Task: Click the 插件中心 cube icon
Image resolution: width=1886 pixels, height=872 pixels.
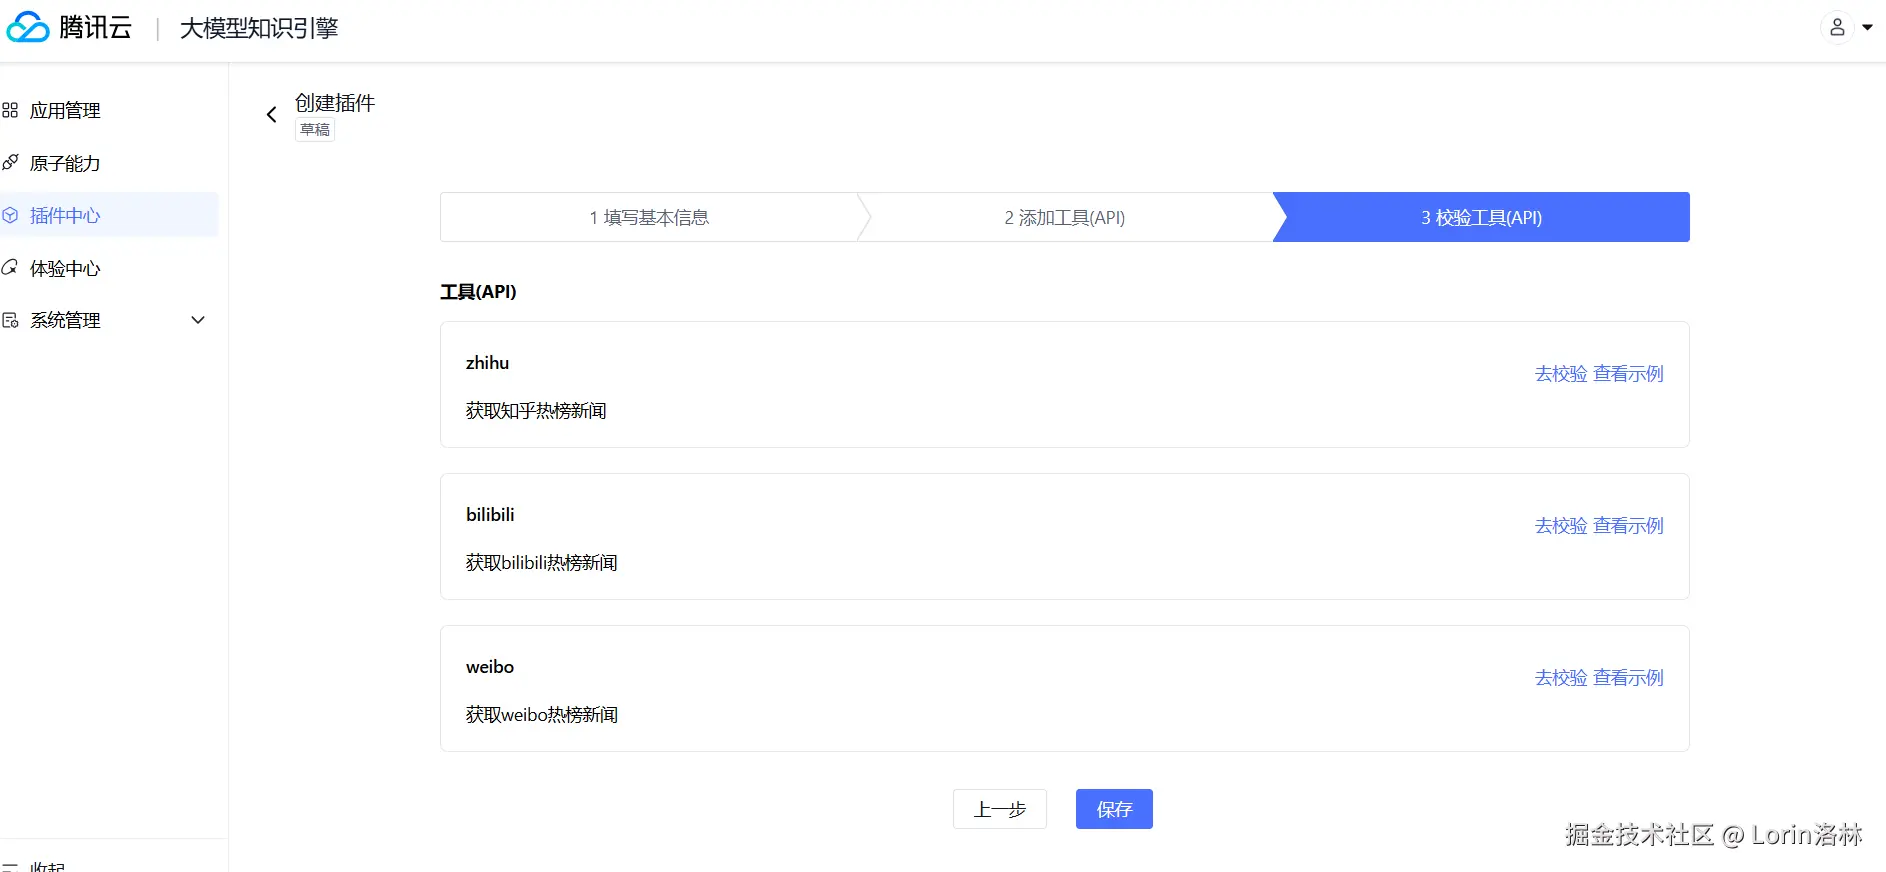Action: pyautogui.click(x=10, y=215)
